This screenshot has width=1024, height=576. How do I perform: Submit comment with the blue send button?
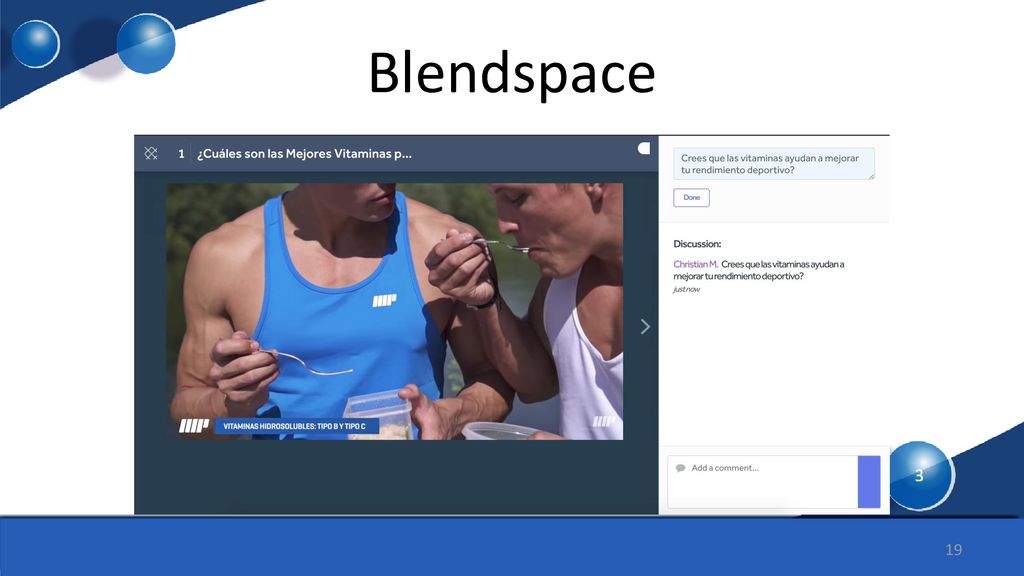point(869,481)
